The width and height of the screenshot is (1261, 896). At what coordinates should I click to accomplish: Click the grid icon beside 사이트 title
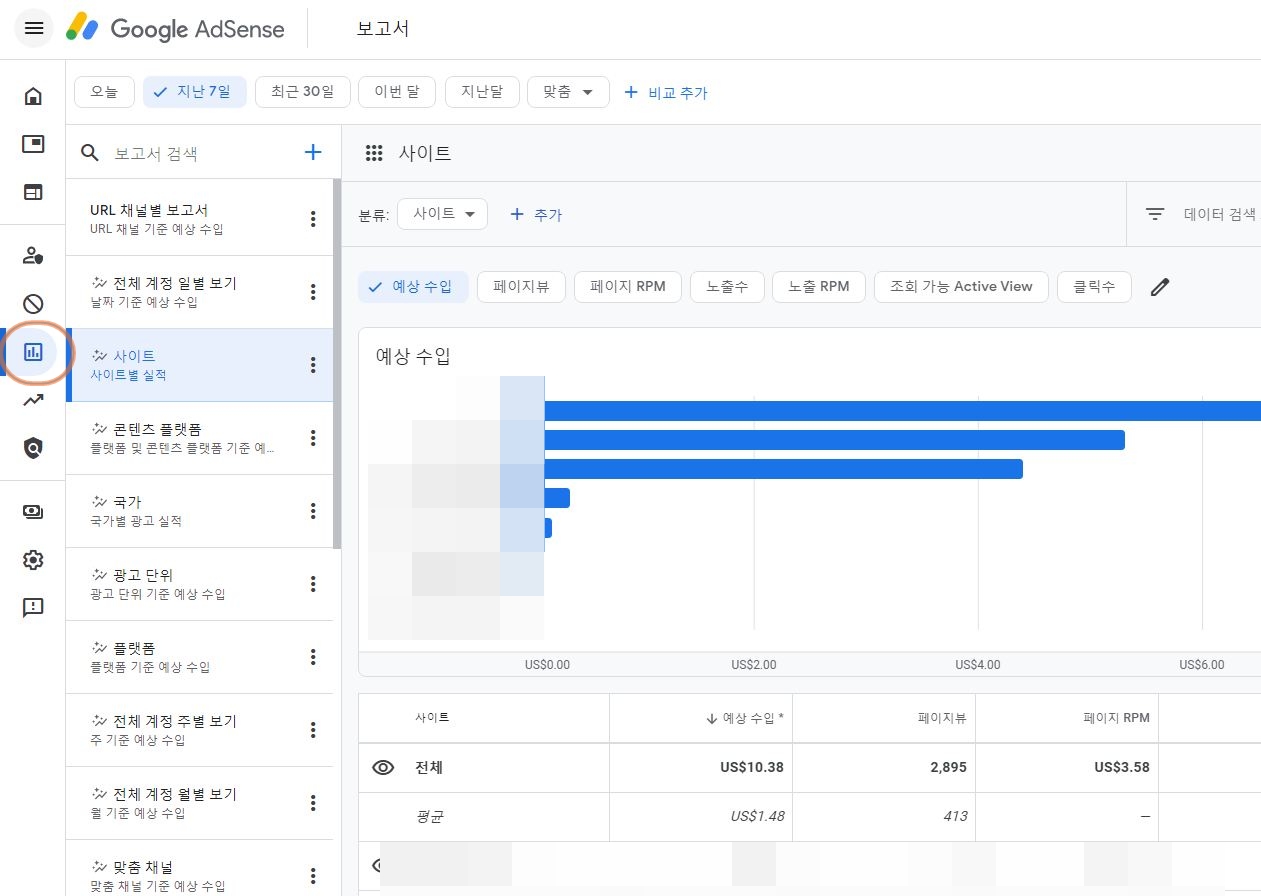pyautogui.click(x=375, y=153)
